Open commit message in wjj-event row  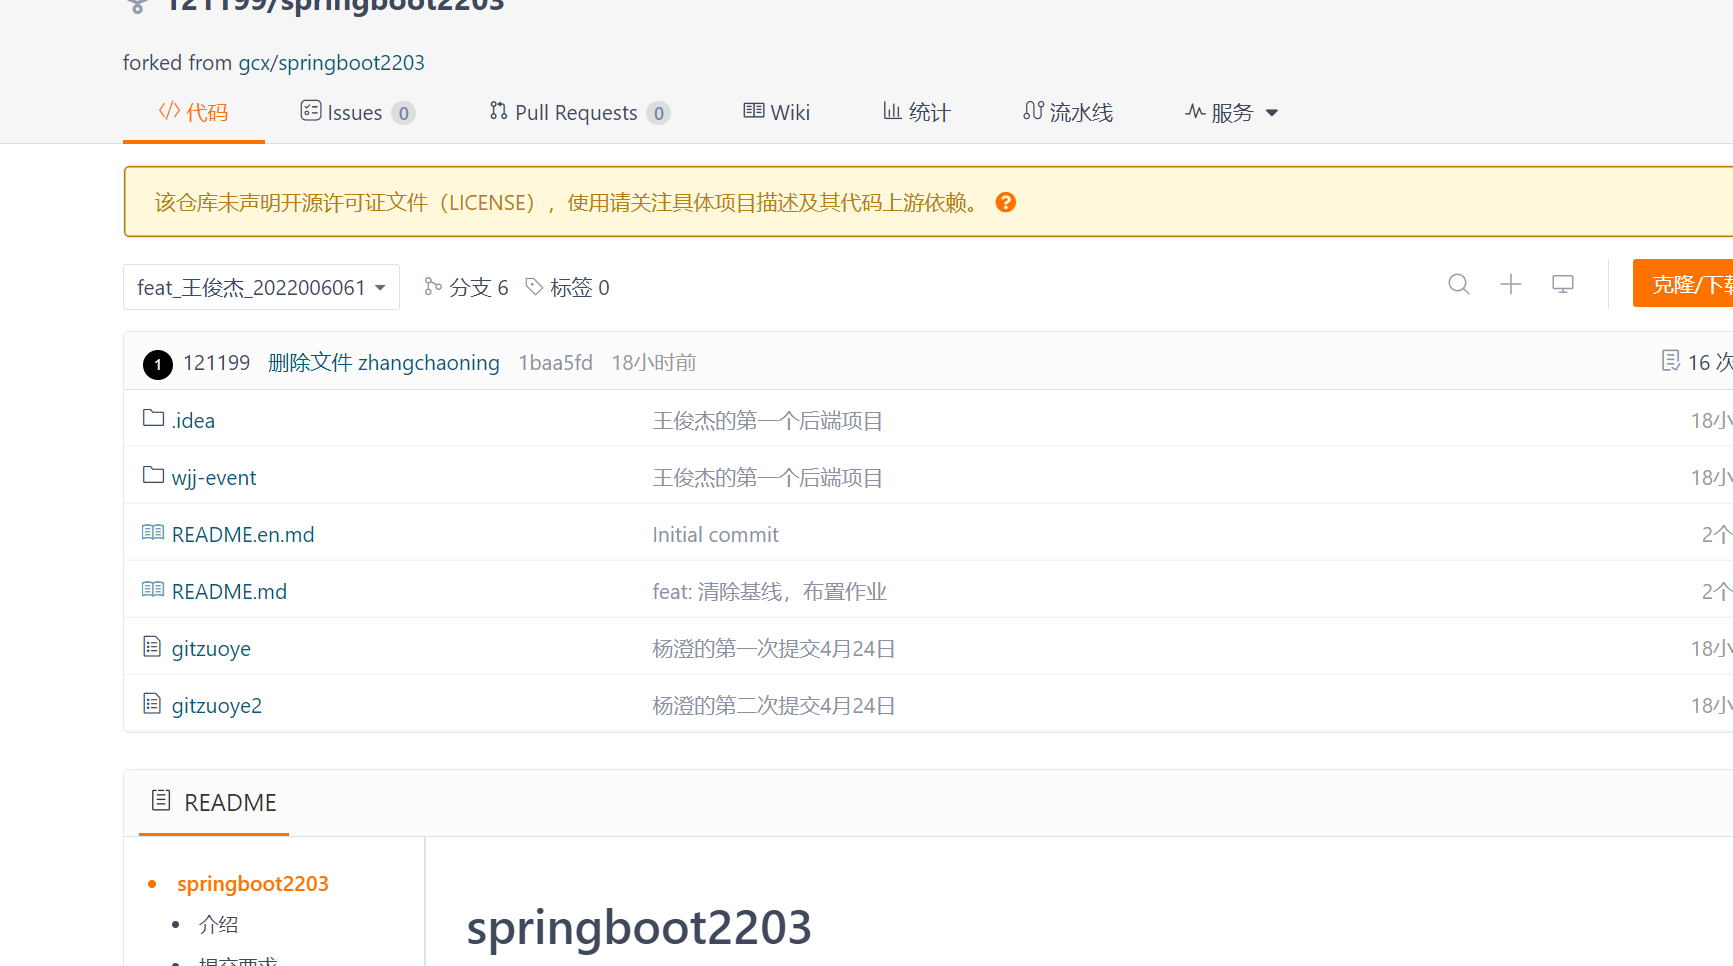768,477
